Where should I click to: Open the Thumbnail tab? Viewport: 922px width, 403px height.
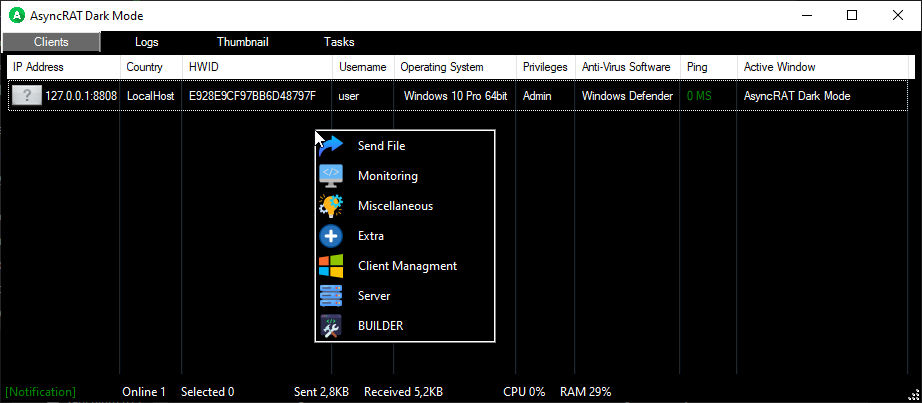pos(242,42)
